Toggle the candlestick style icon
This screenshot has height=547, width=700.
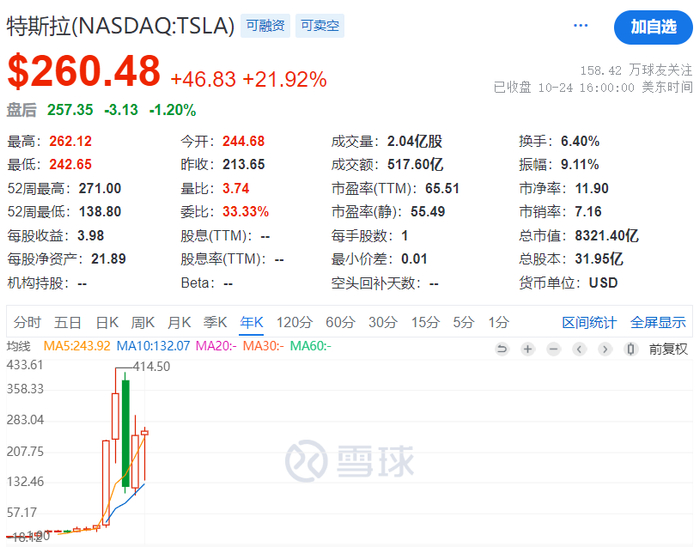[x=631, y=349]
